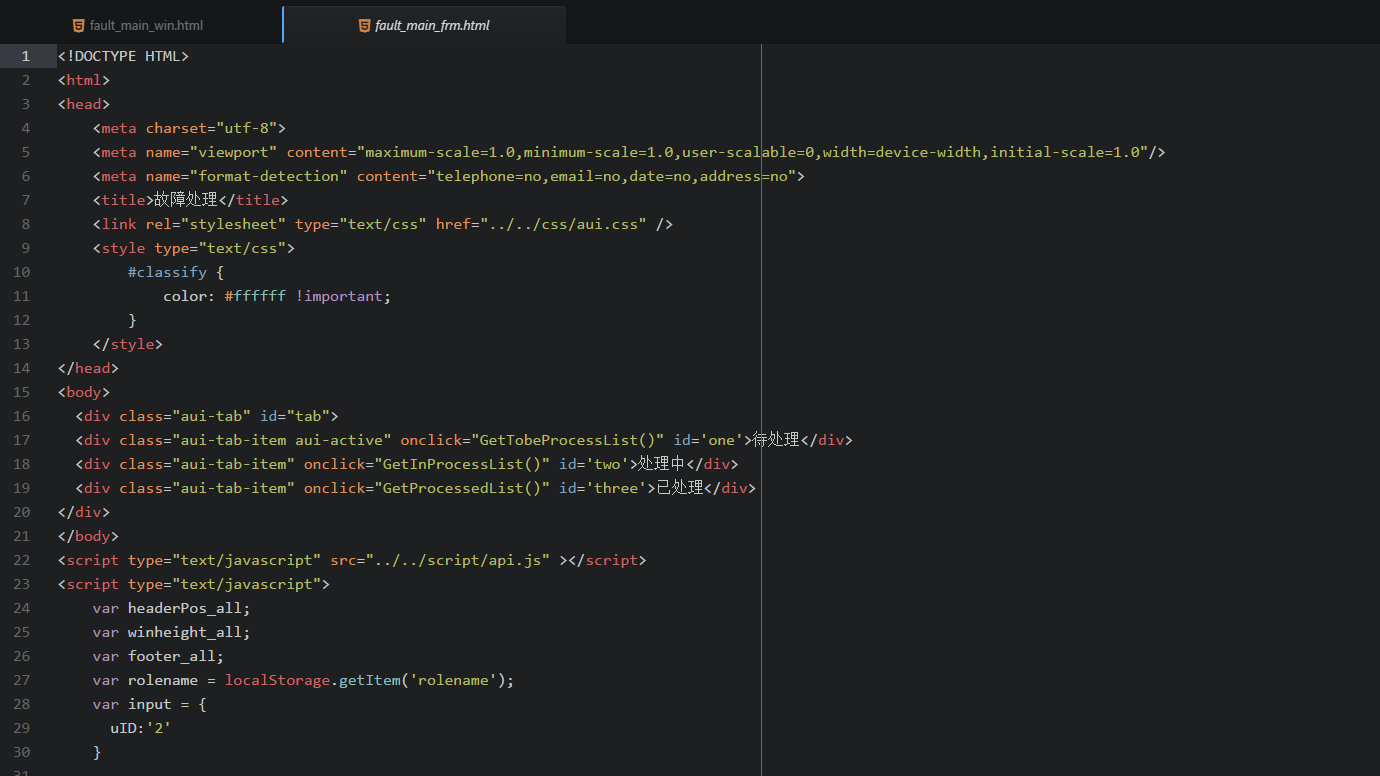Click the 'footer_all' variable

pos(172,656)
